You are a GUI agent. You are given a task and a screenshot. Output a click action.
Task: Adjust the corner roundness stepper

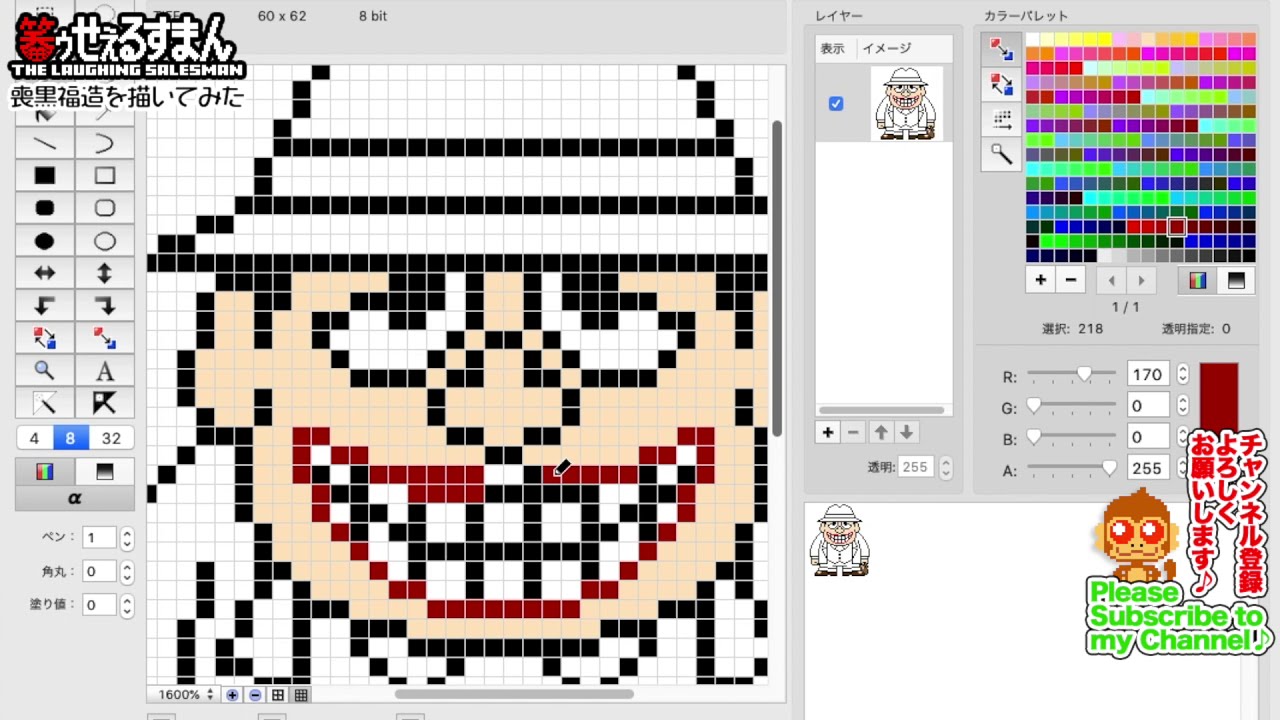tap(127, 571)
